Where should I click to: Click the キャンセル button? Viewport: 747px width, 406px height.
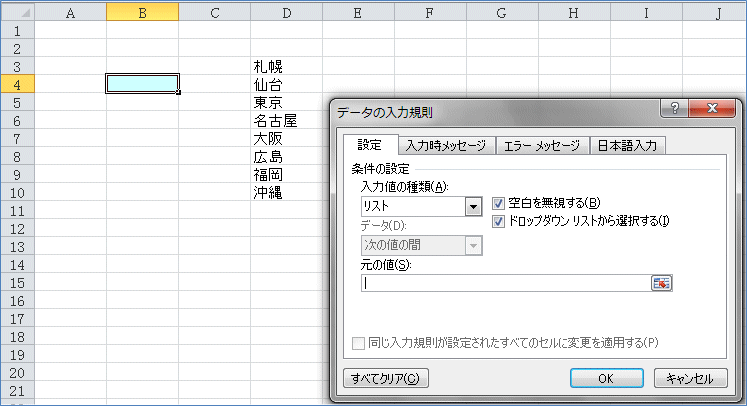[x=689, y=378]
